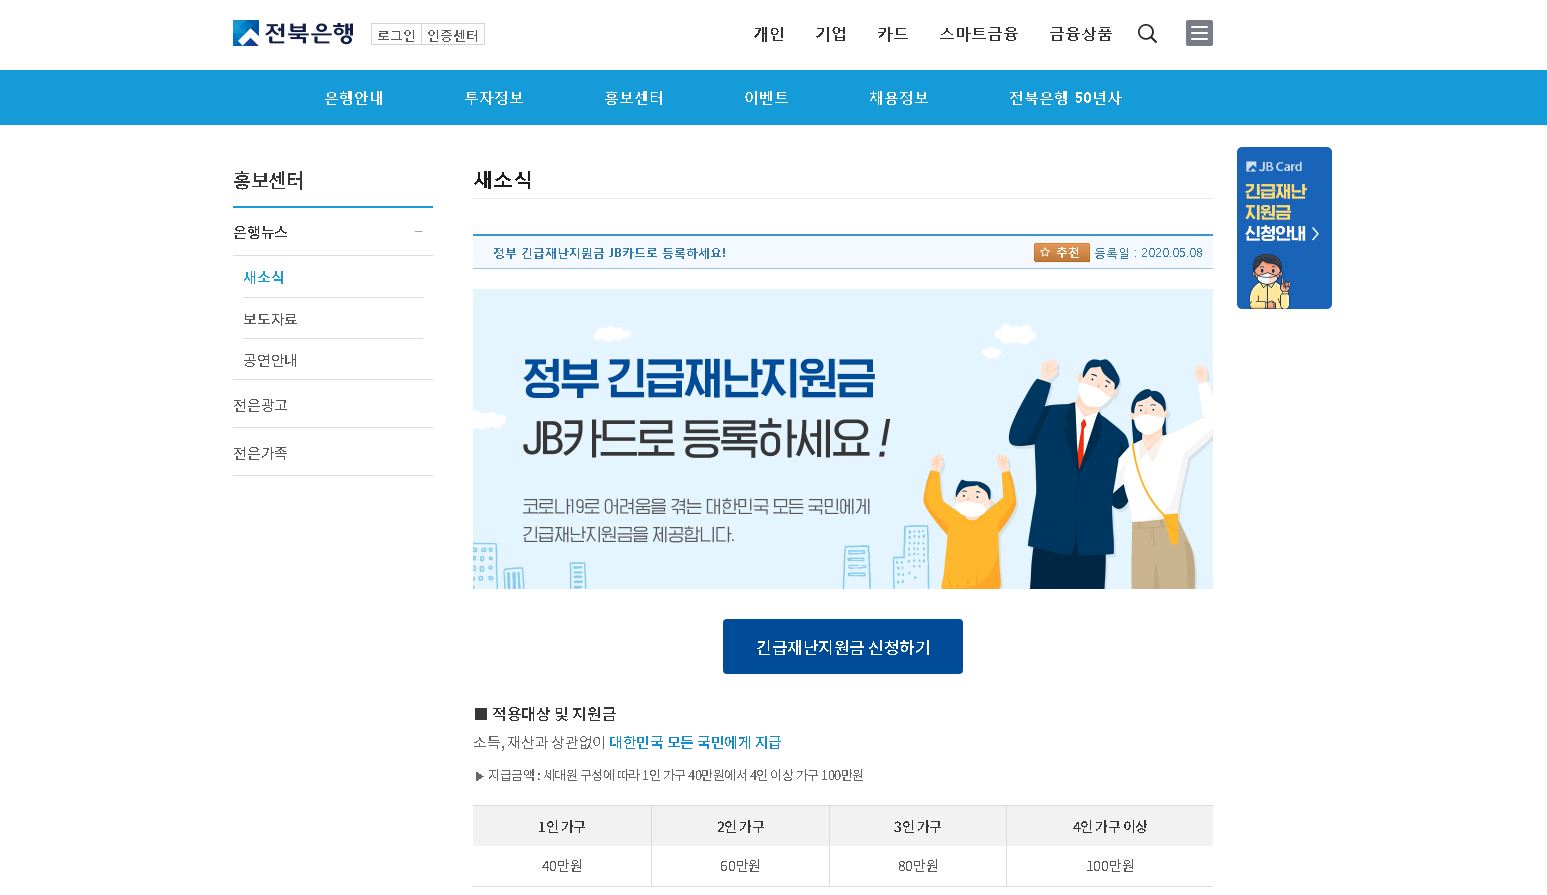Click the 홍보센터 sidebar heading
Image resolution: width=1547 pixels, height=895 pixels.
pyautogui.click(x=268, y=181)
